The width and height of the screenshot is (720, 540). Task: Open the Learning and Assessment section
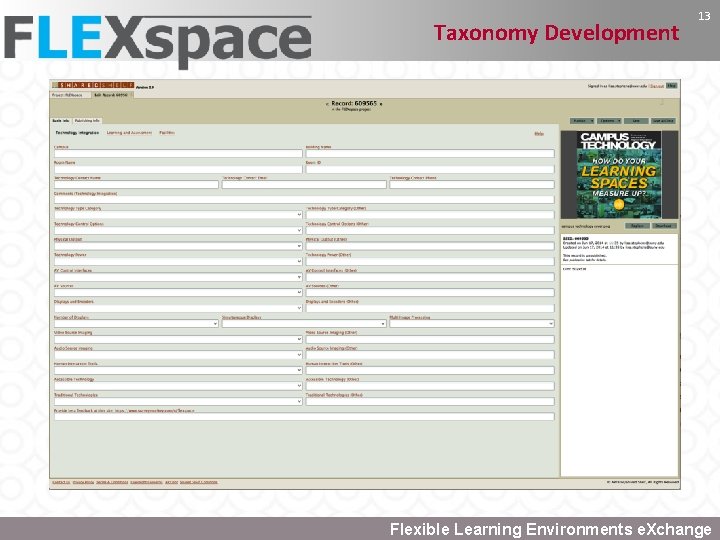[129, 133]
